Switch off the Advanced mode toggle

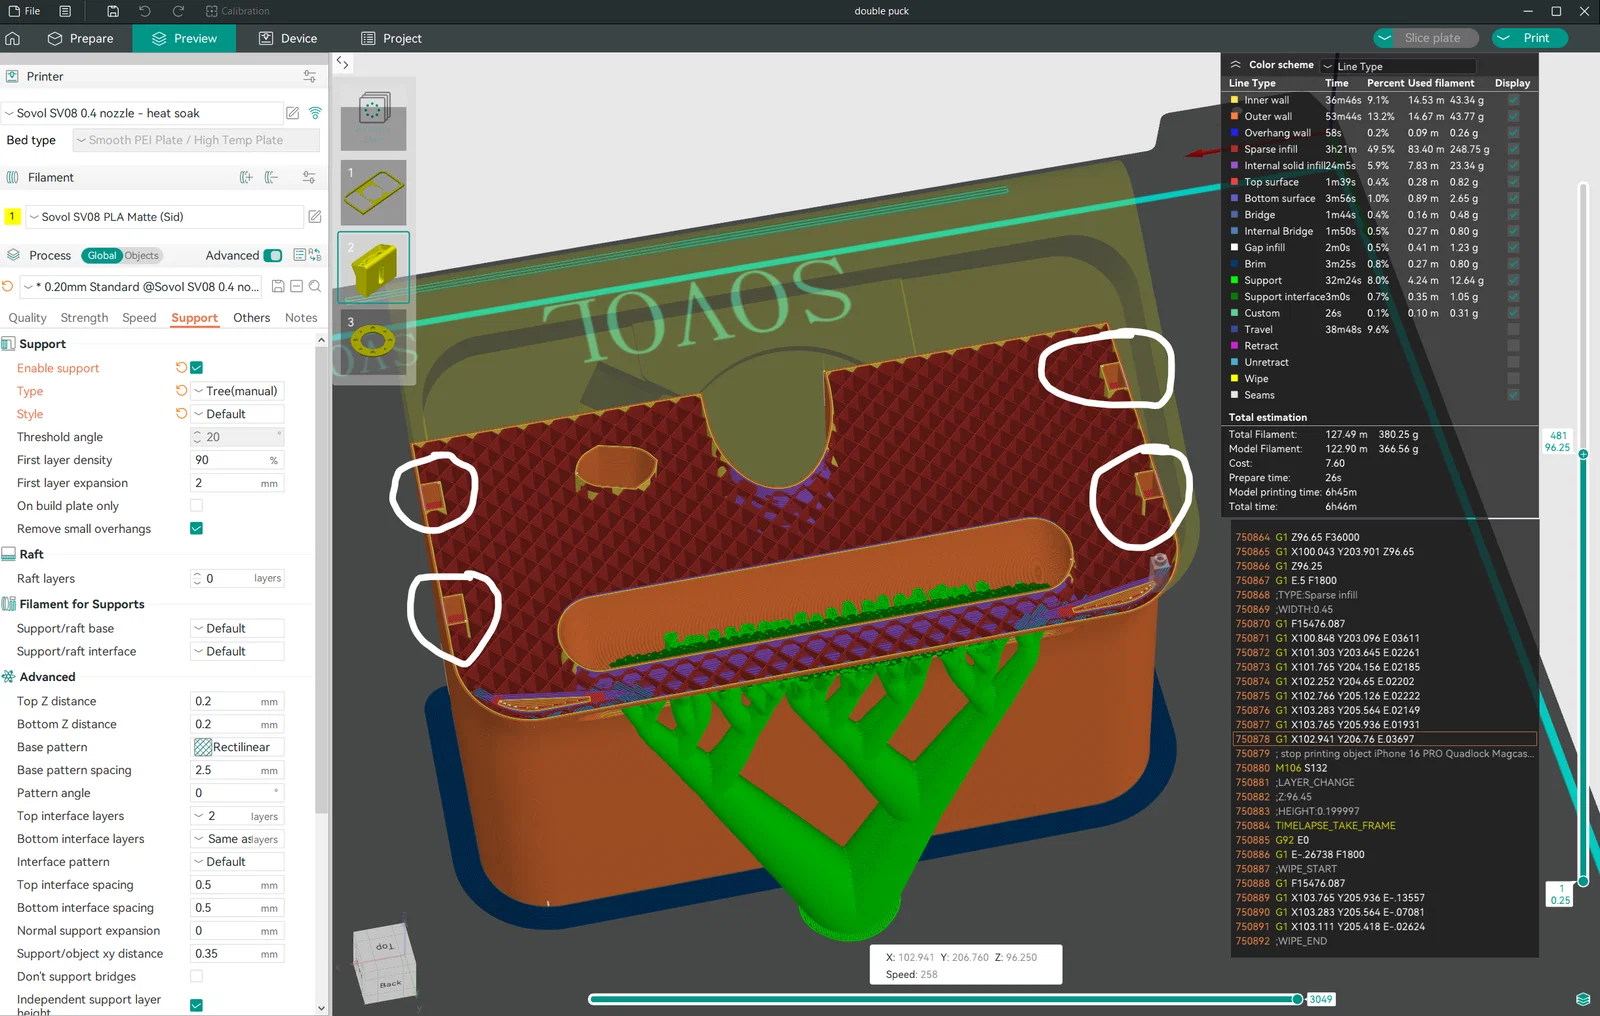[x=273, y=255]
